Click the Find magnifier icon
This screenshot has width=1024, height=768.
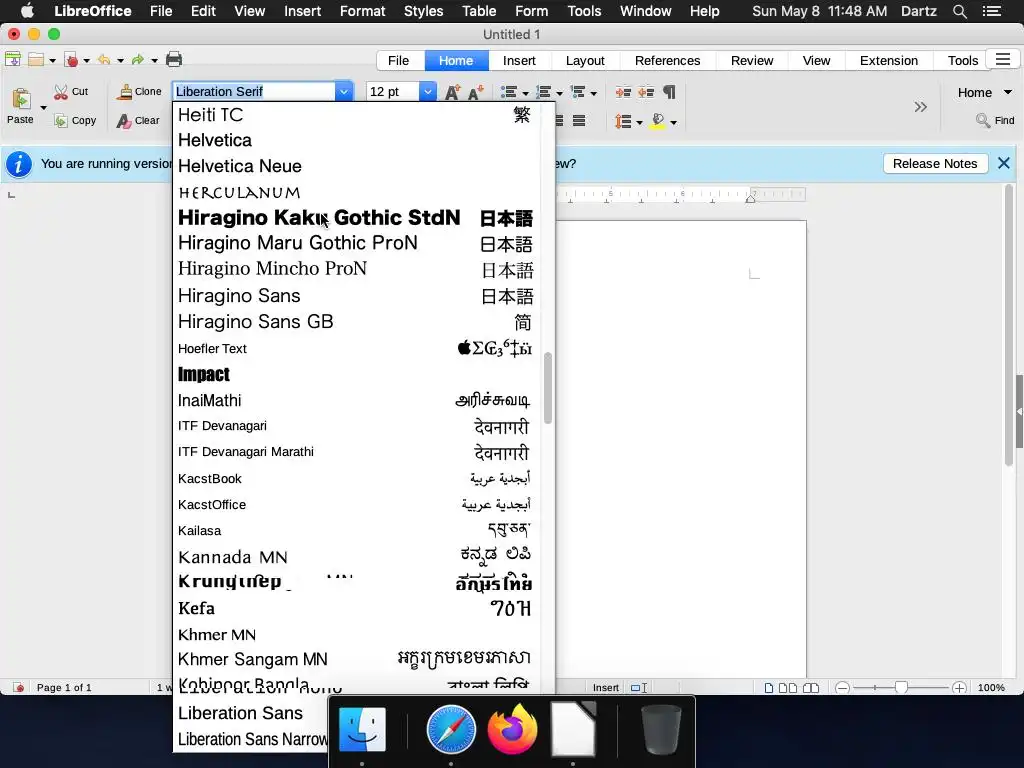click(x=983, y=120)
